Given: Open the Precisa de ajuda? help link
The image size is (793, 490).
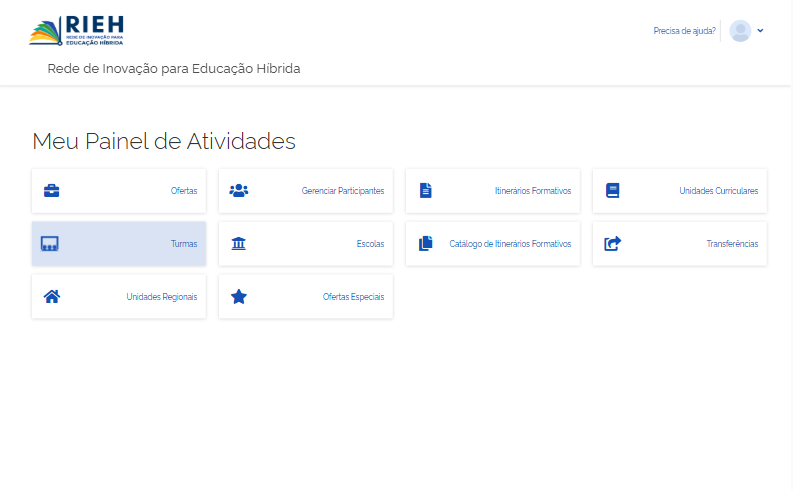Looking at the screenshot, I should point(684,31).
